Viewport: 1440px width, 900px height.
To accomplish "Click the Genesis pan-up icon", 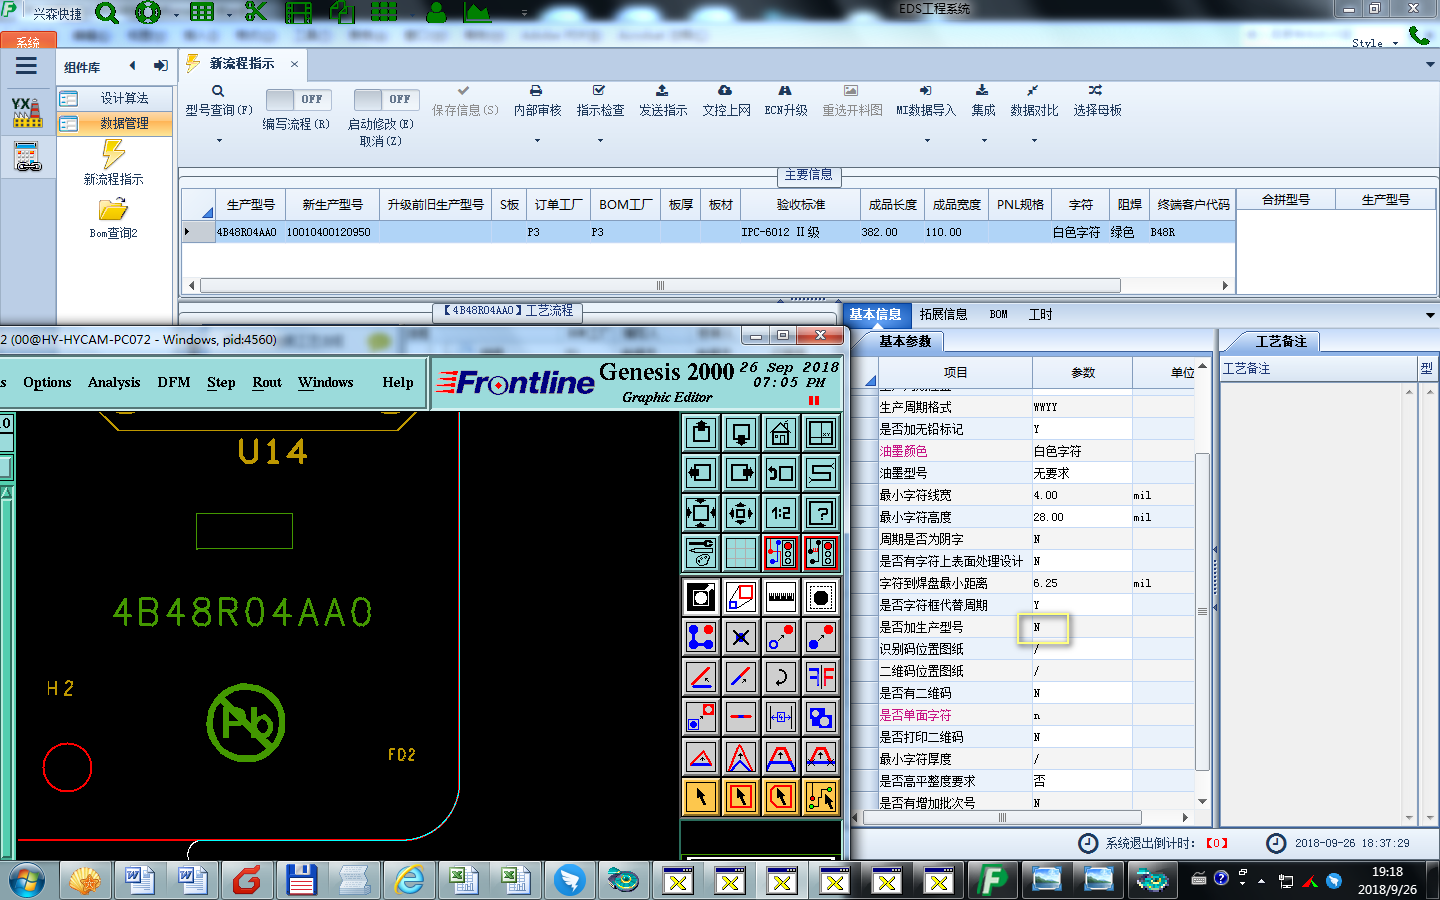I will tap(701, 433).
